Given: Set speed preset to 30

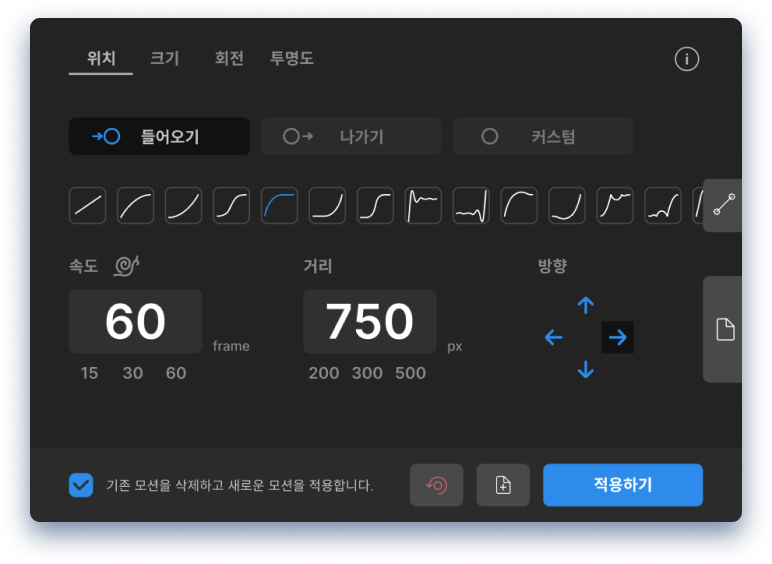Looking at the screenshot, I should point(133,373).
